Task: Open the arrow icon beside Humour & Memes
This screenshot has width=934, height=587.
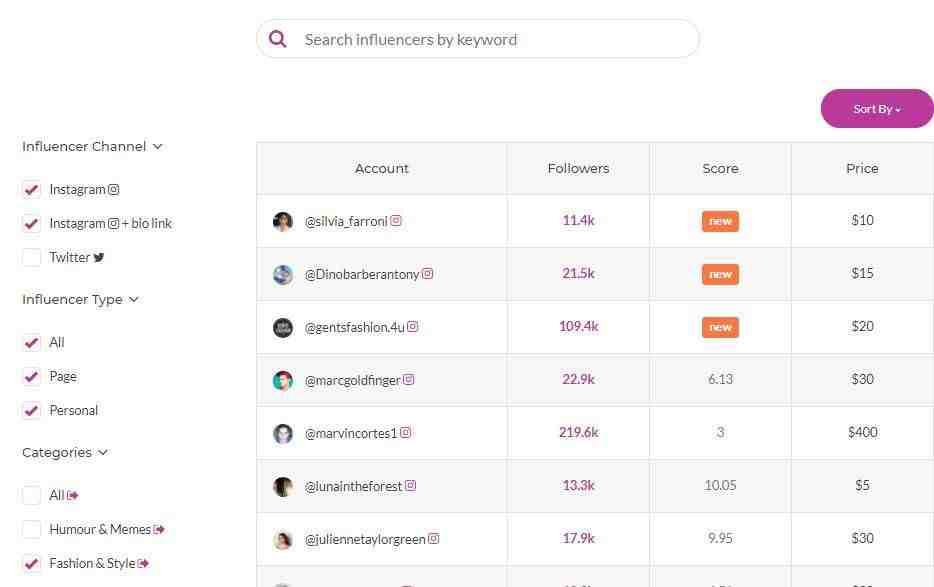Action: click(x=159, y=529)
